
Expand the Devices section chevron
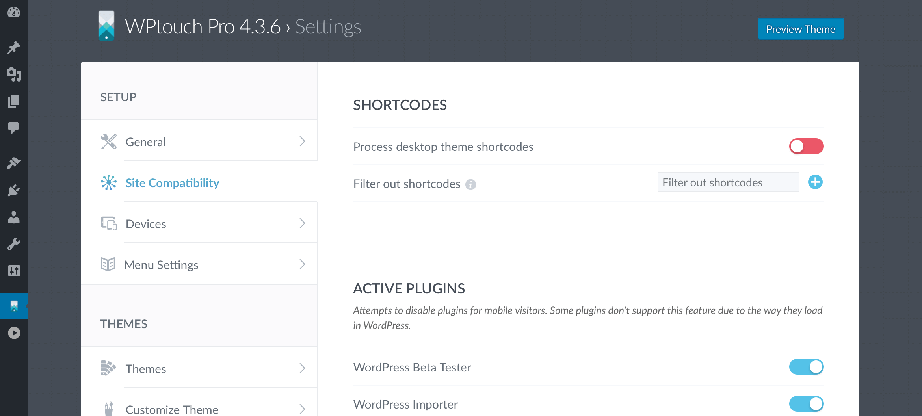click(x=302, y=223)
